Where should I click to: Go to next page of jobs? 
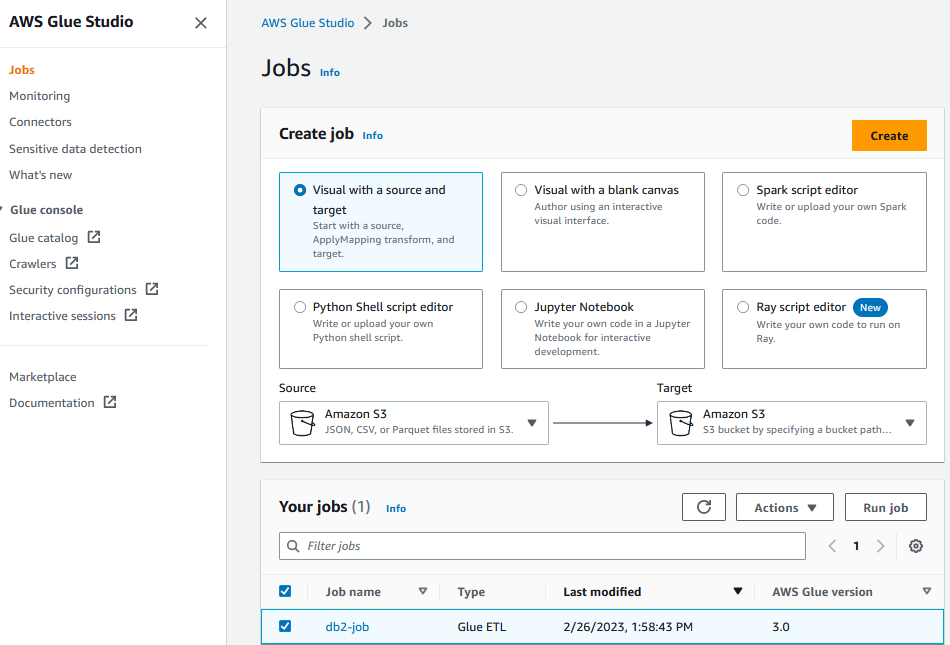coord(880,546)
